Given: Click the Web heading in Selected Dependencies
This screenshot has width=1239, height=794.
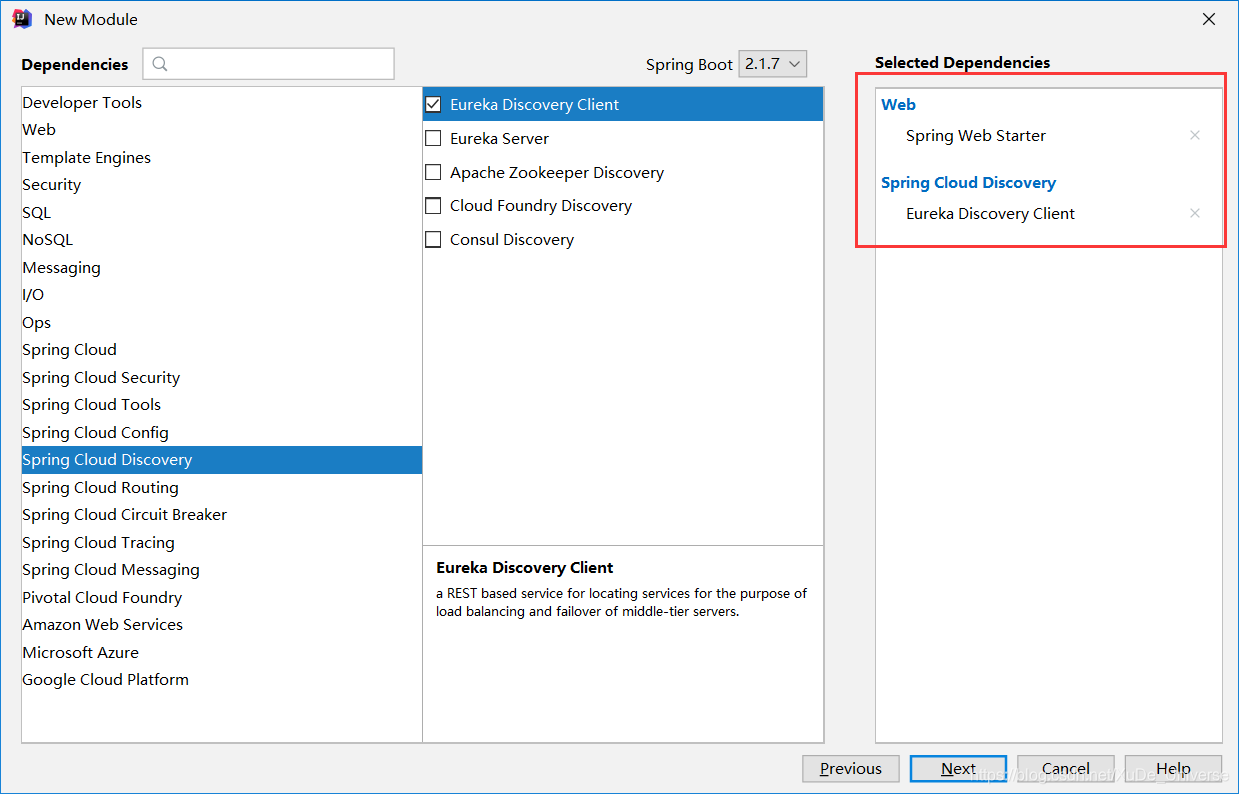Looking at the screenshot, I should (x=898, y=104).
